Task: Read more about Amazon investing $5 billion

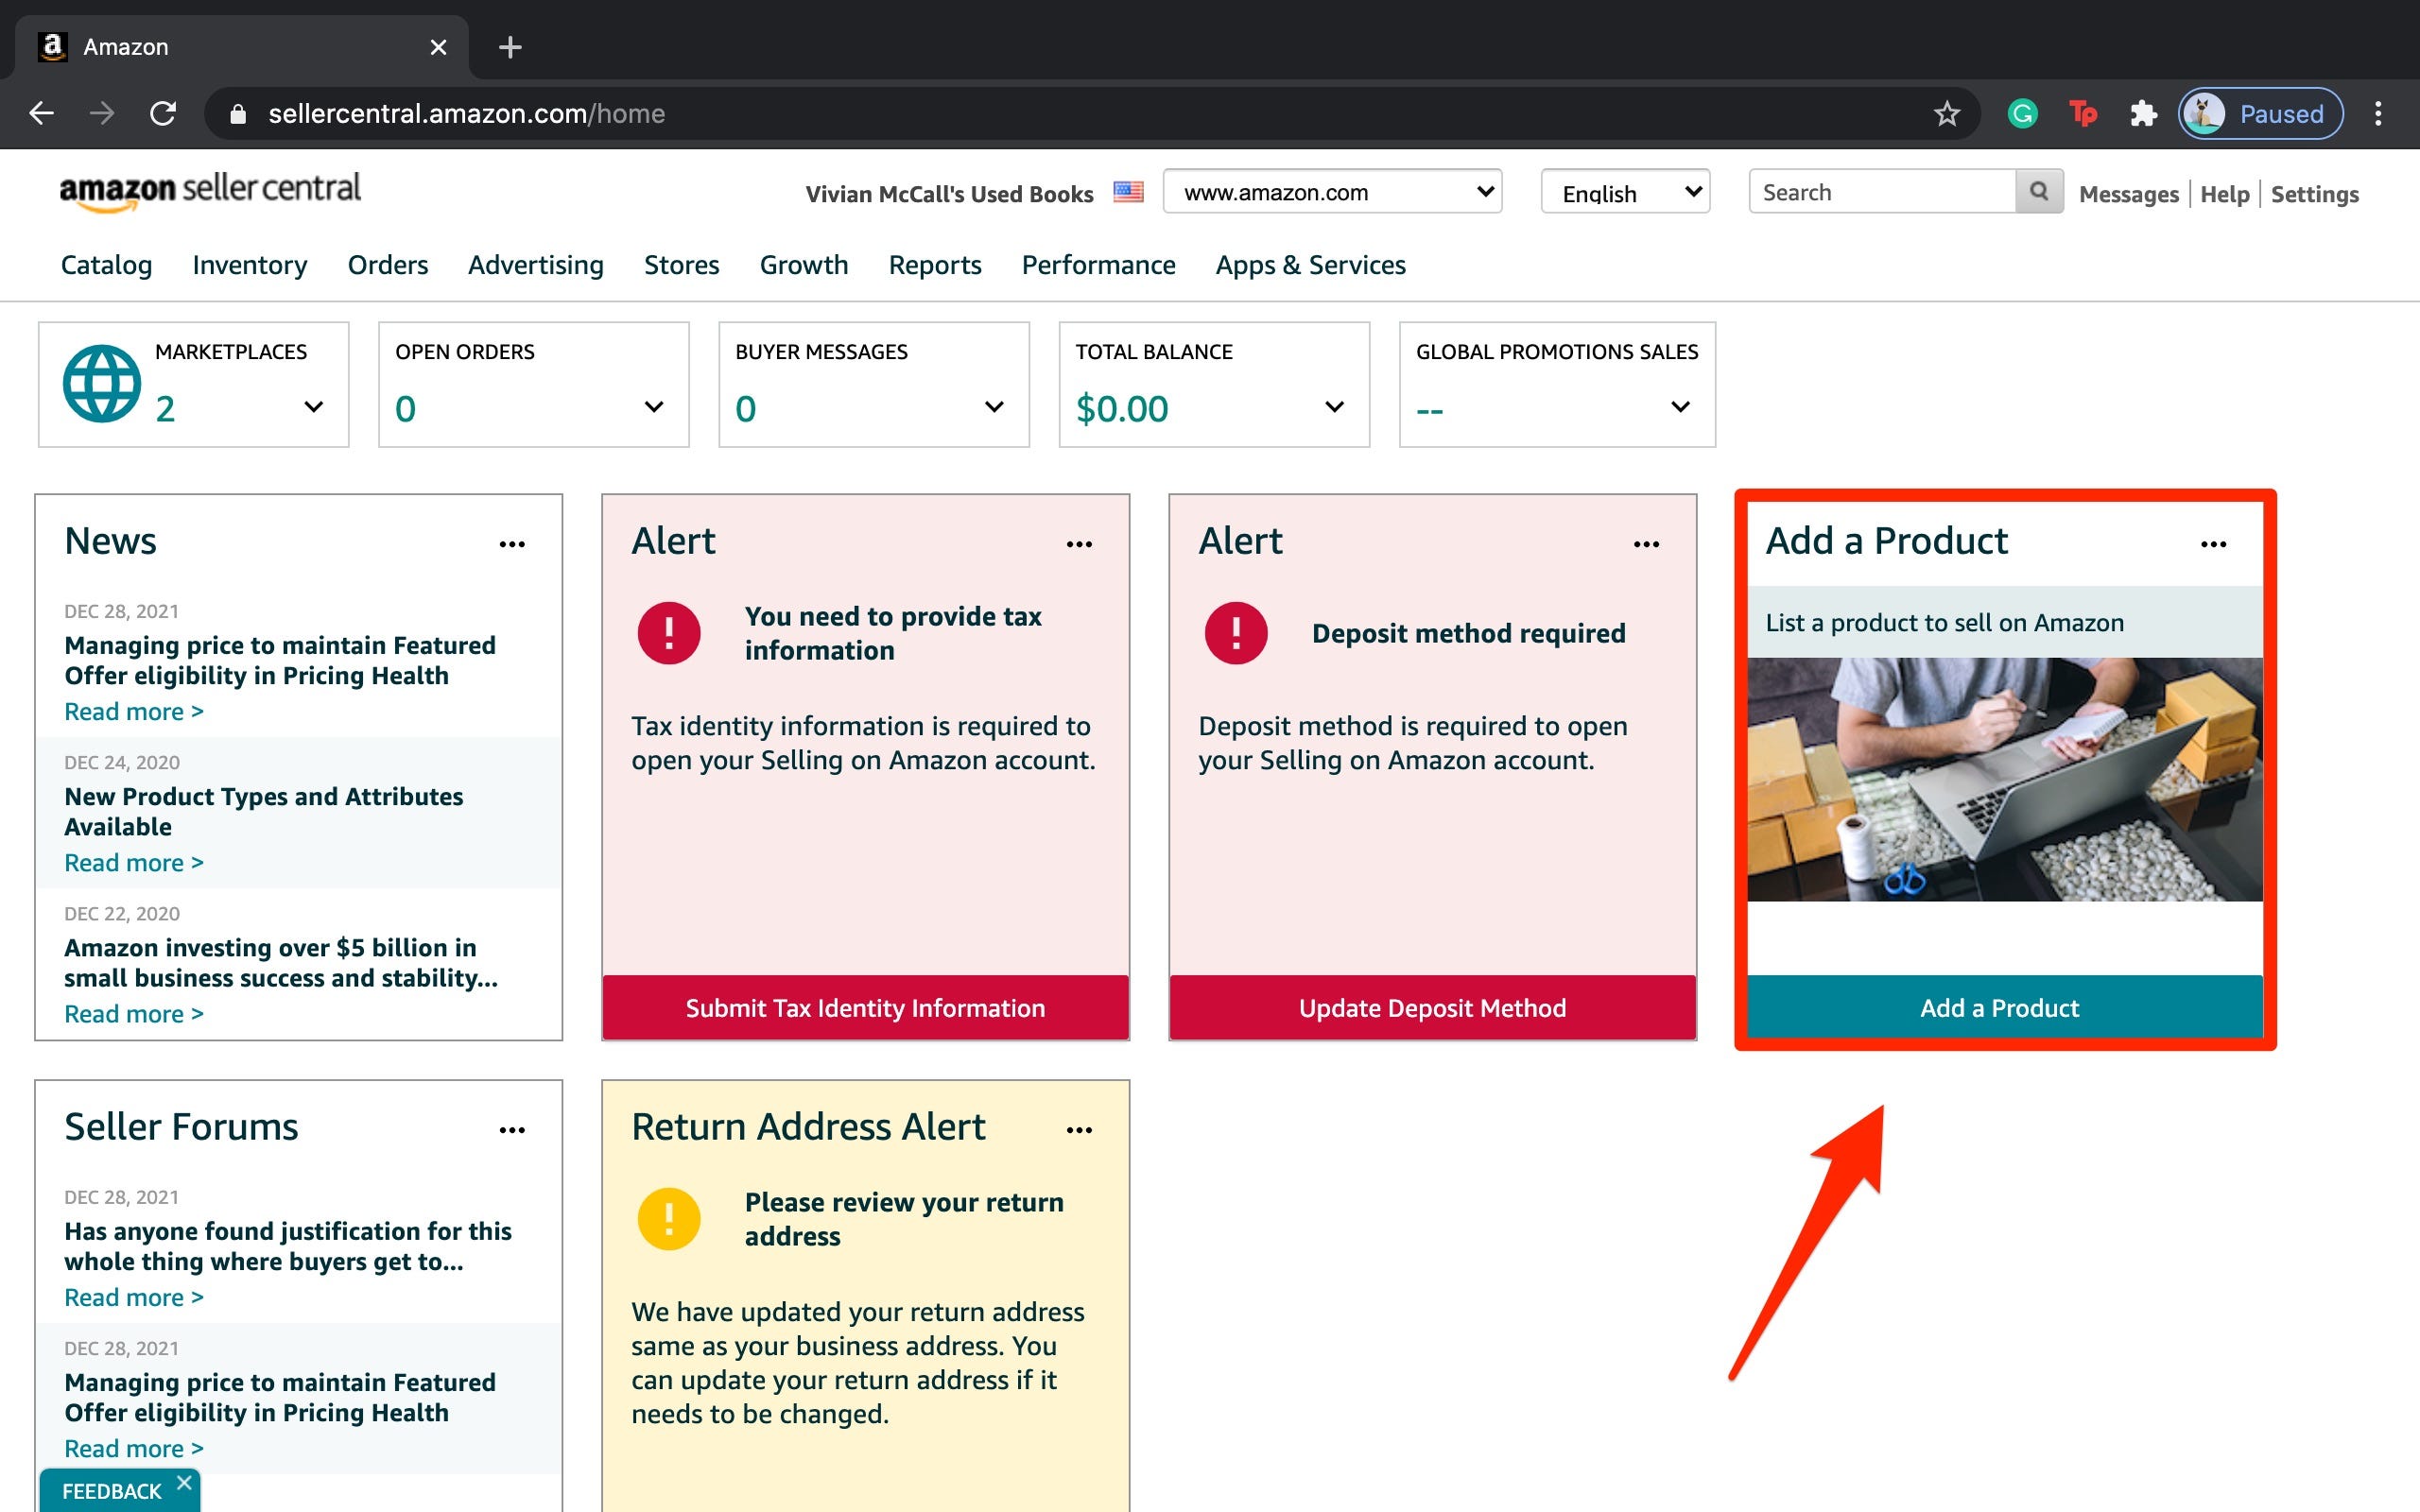Action: coord(134,1013)
